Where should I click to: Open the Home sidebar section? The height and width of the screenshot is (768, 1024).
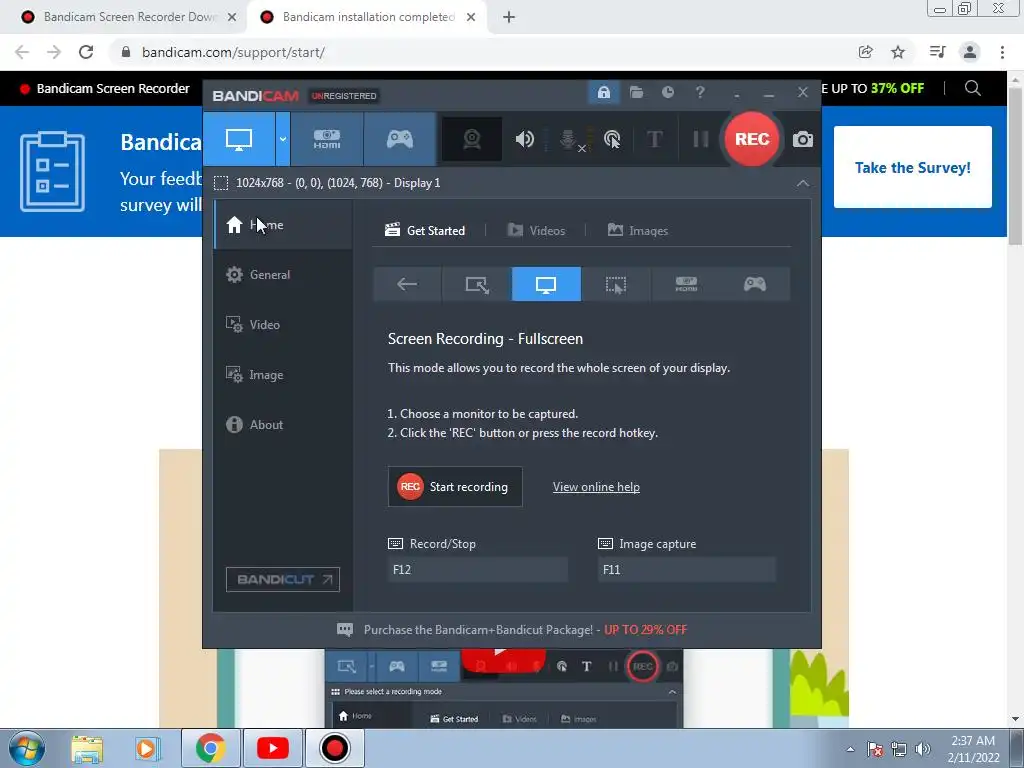tap(283, 225)
